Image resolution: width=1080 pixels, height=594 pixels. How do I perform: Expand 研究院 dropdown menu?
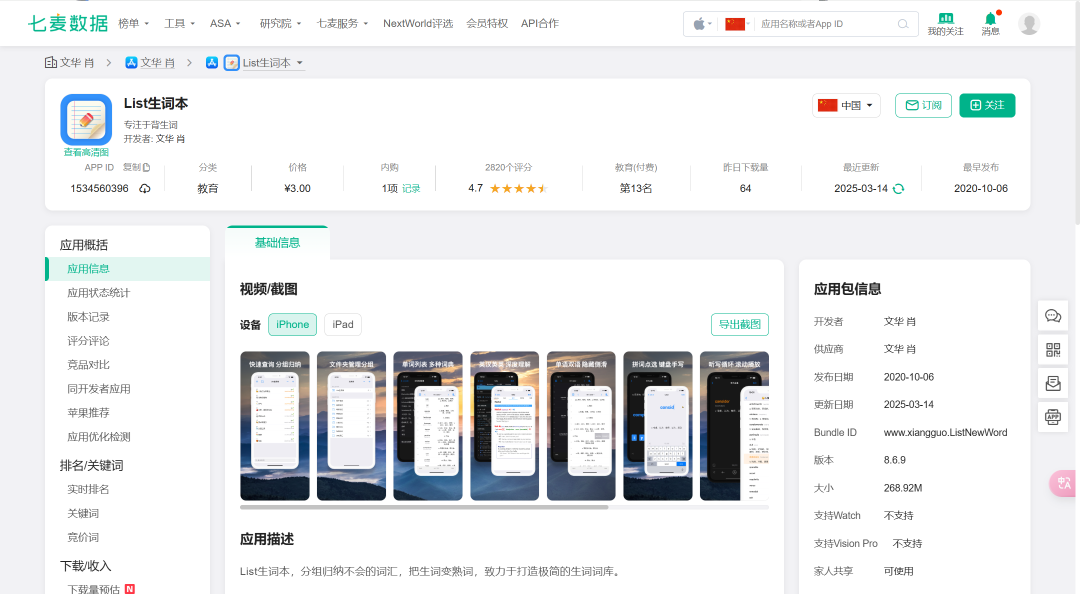[280, 23]
